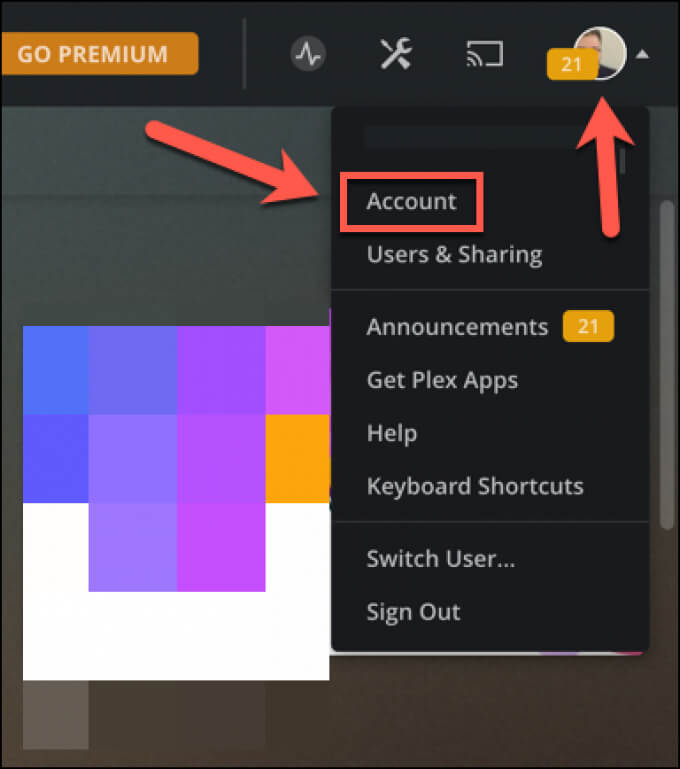Select Account from the dropdown menu
The image size is (680, 769).
(x=411, y=202)
